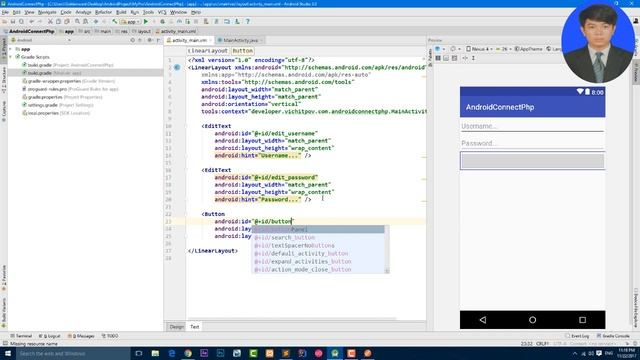Select proguard-rules.pro in project tree
Image resolution: width=640 pixels, height=360 pixels.
tap(70, 89)
